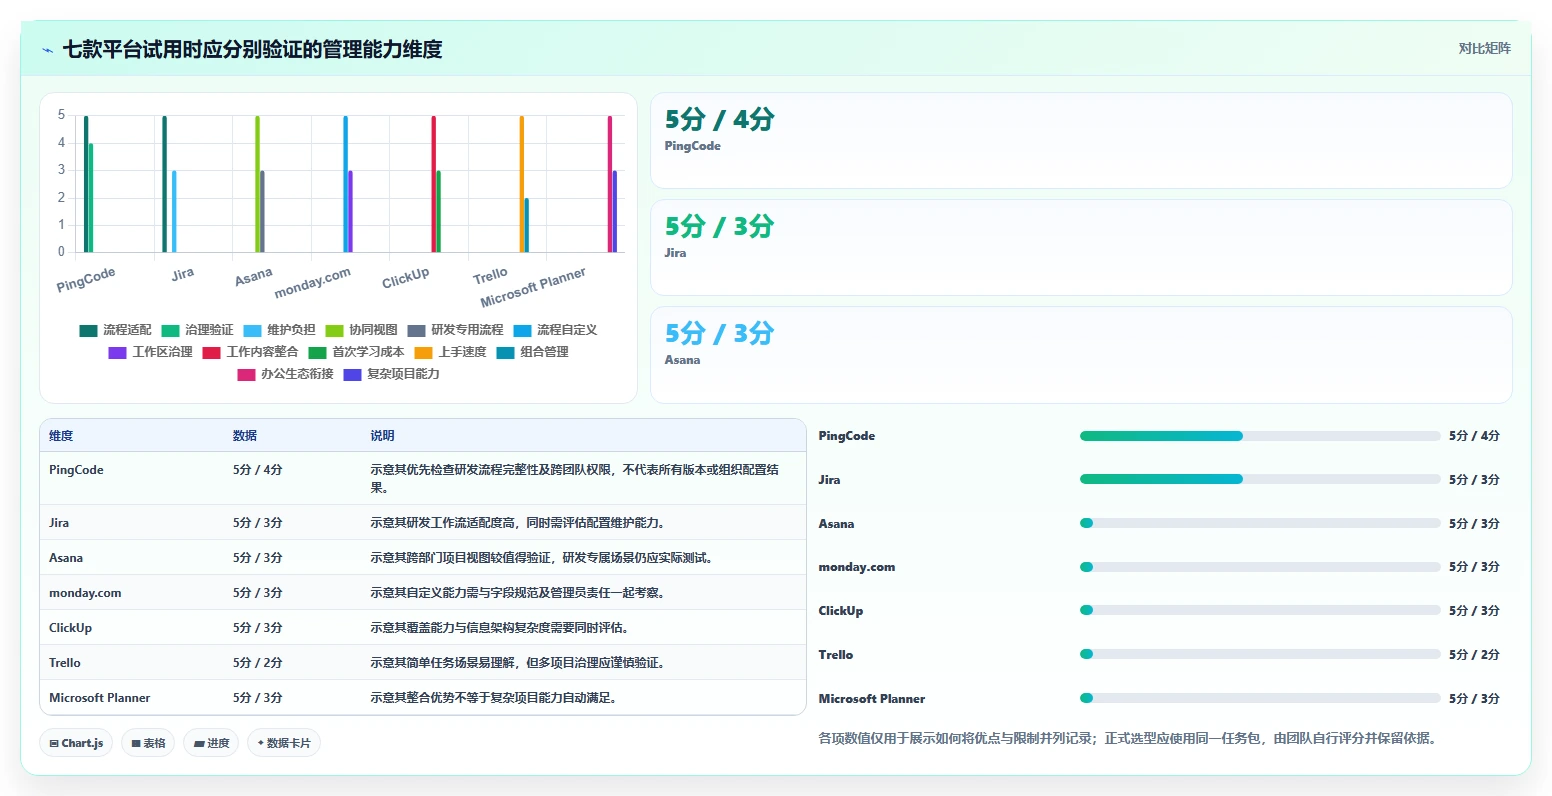This screenshot has width=1552, height=796.
Task: Select Jira in the table's 维度 column
Action: [x=59, y=523]
